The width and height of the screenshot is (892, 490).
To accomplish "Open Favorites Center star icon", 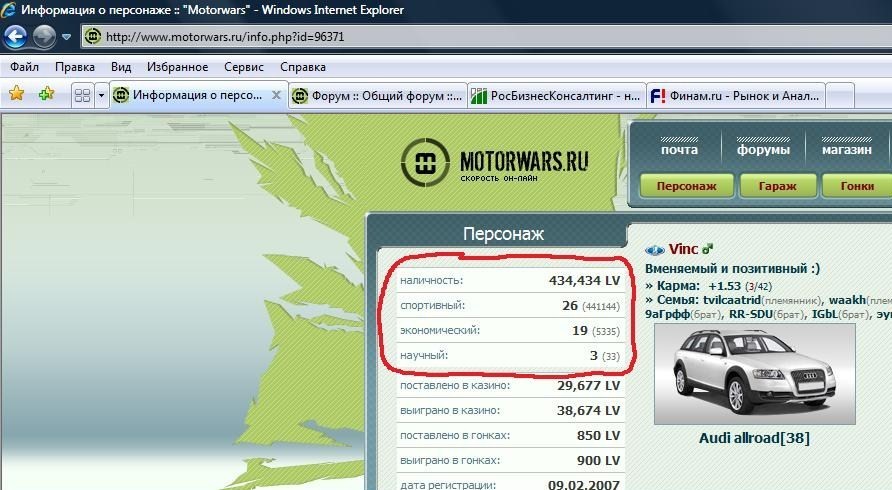I will click(16, 94).
